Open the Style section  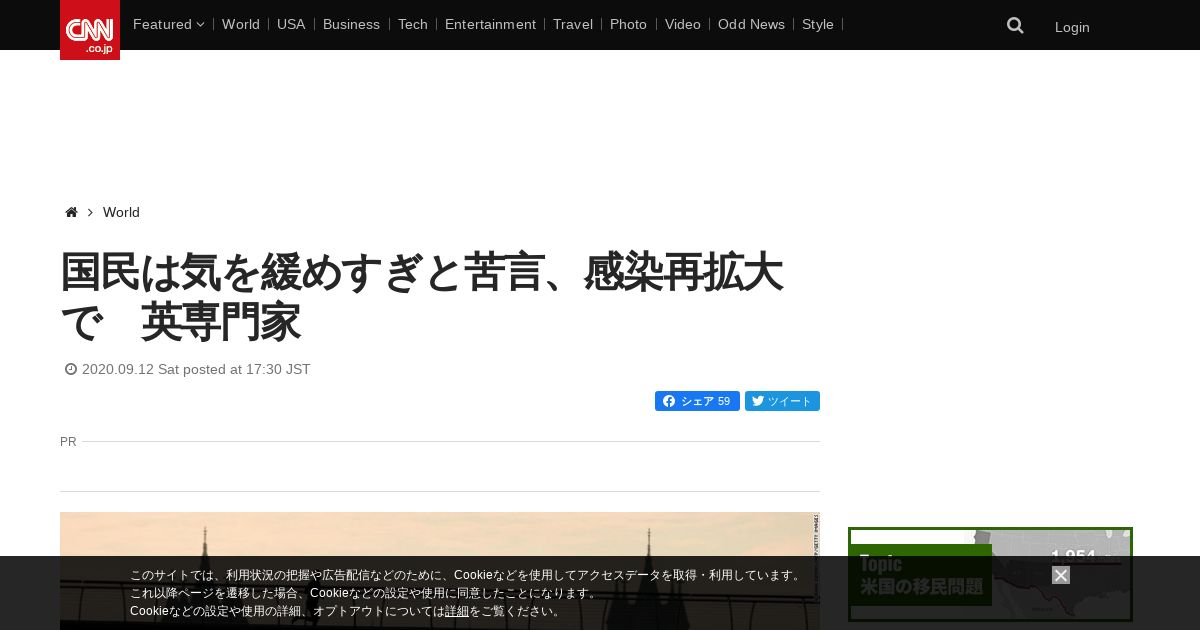[x=818, y=24]
